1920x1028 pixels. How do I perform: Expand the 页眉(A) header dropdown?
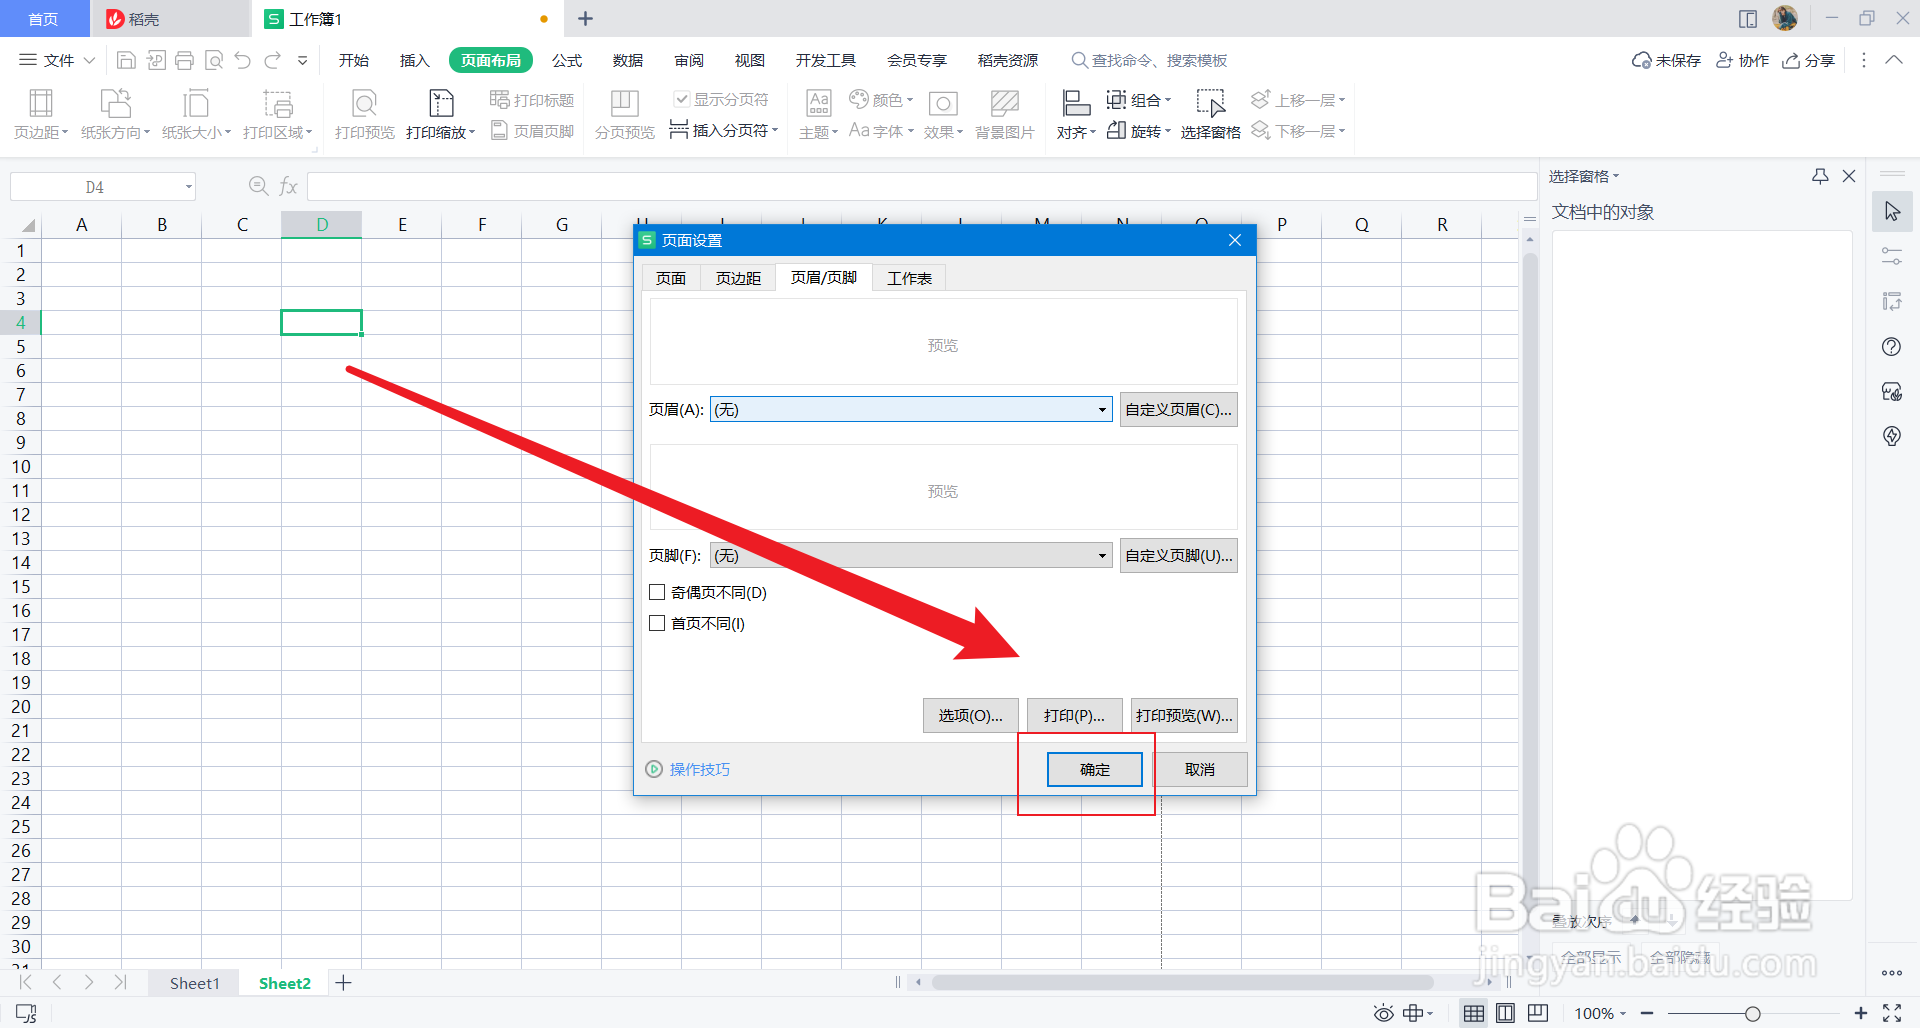[1102, 409]
